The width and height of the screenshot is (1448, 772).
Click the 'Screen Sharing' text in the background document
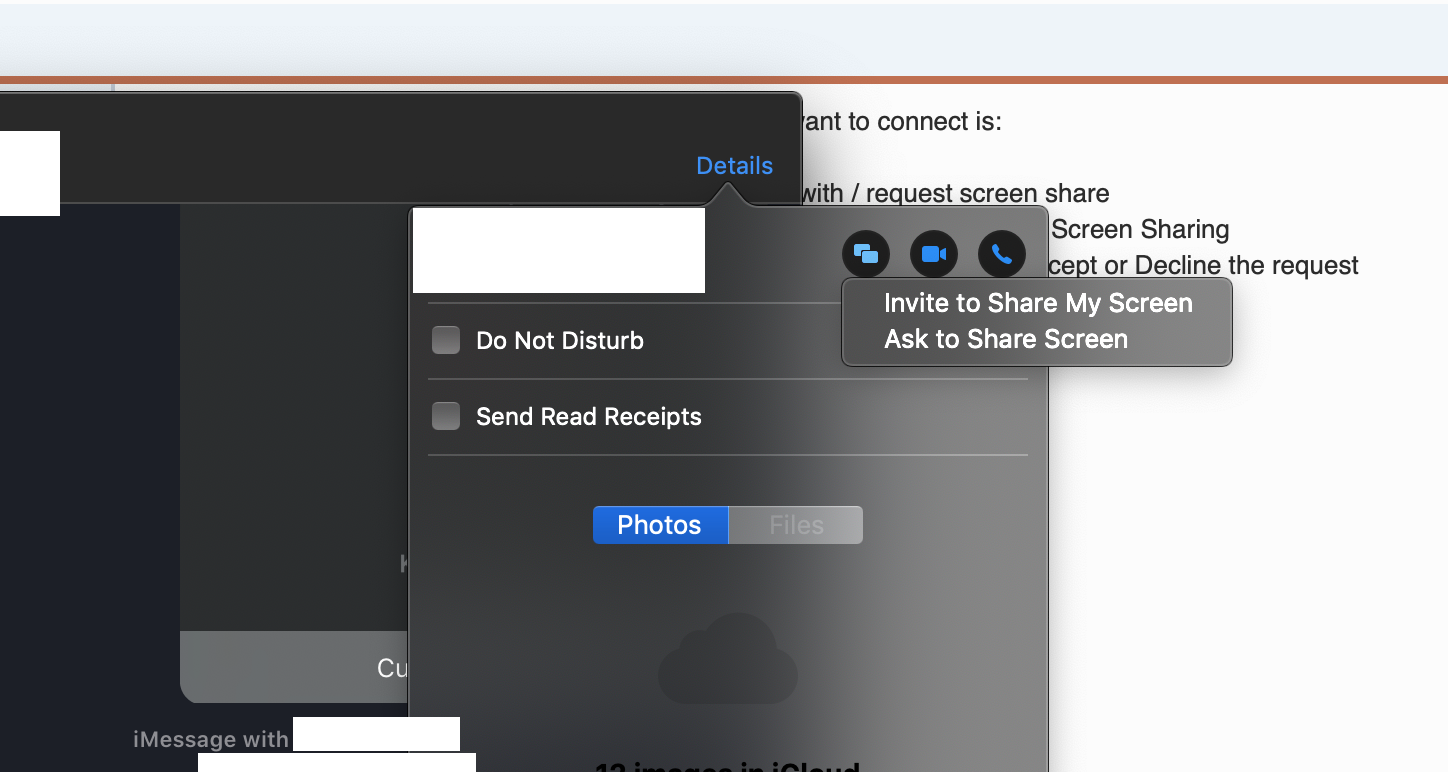[1140, 229]
